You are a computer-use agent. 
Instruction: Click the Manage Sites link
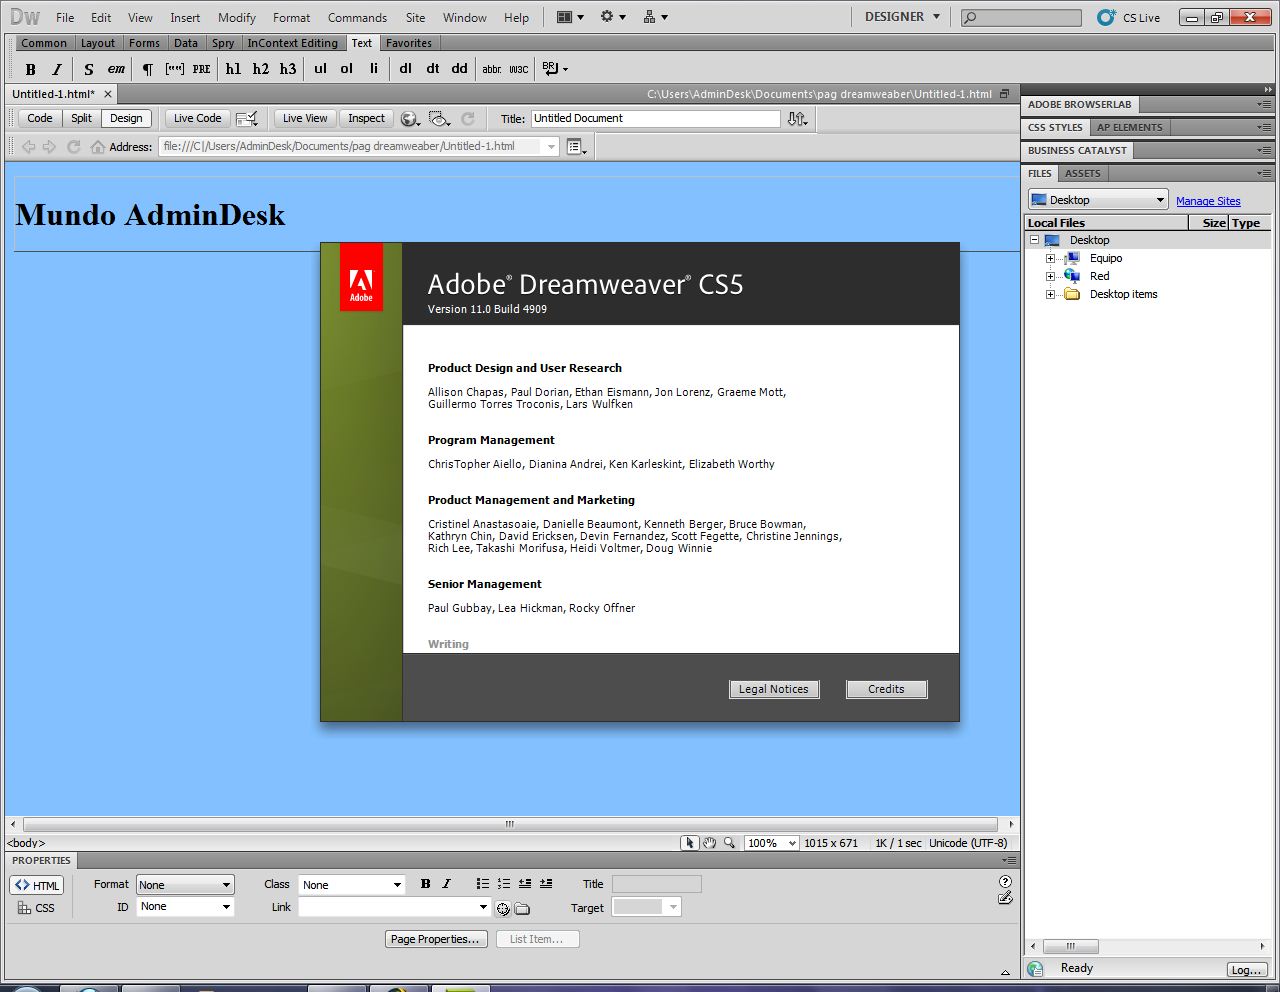1208,201
